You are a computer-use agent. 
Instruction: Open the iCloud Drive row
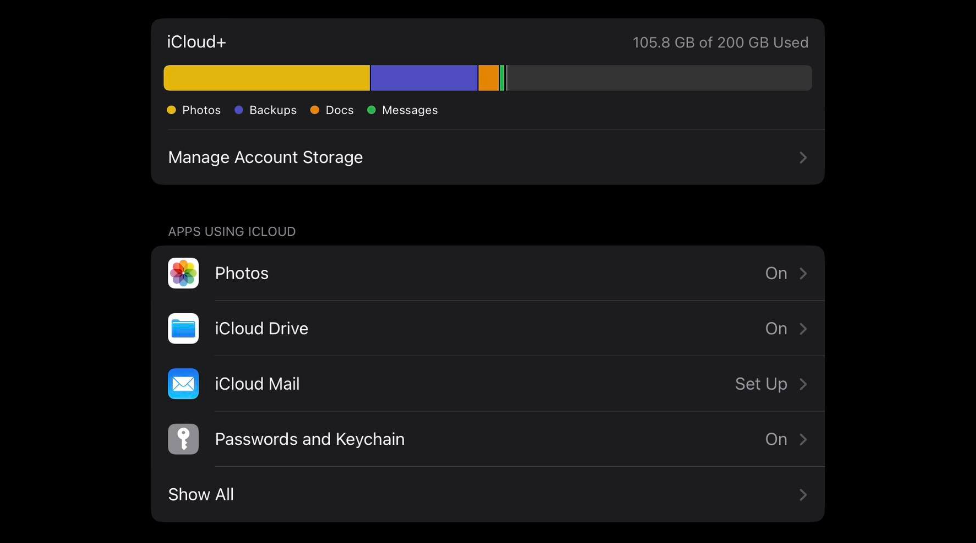(261, 328)
